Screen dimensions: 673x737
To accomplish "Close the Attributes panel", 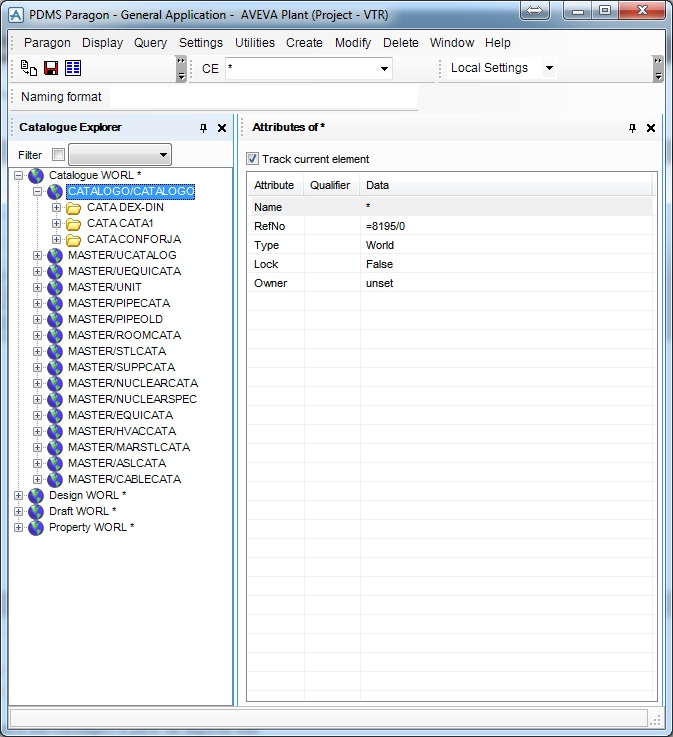I will [651, 128].
